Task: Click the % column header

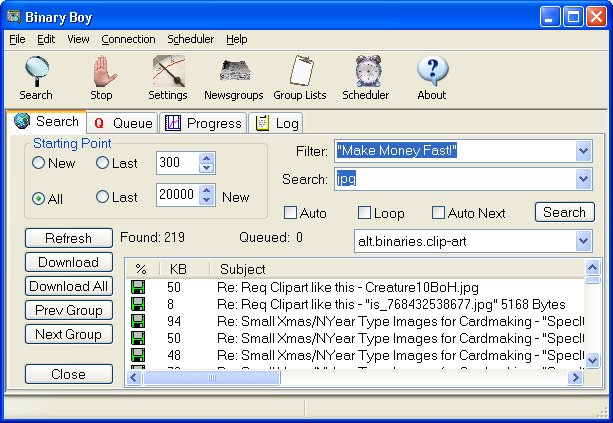Action: pos(143,269)
